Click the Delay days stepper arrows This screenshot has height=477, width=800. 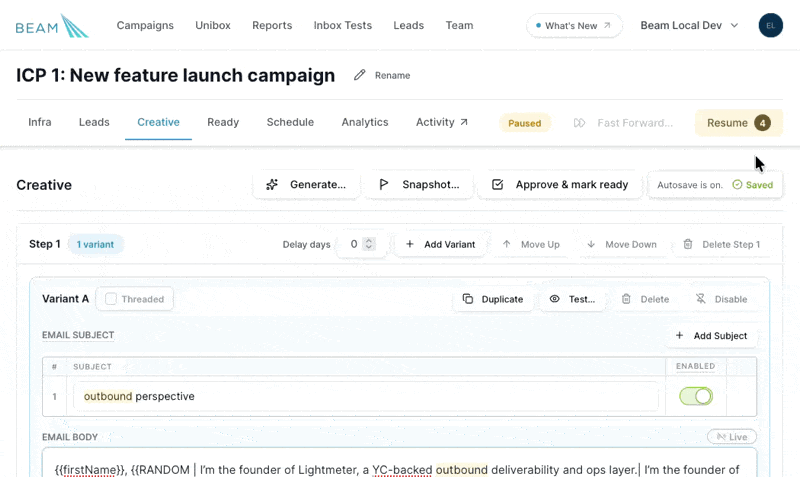pos(369,244)
